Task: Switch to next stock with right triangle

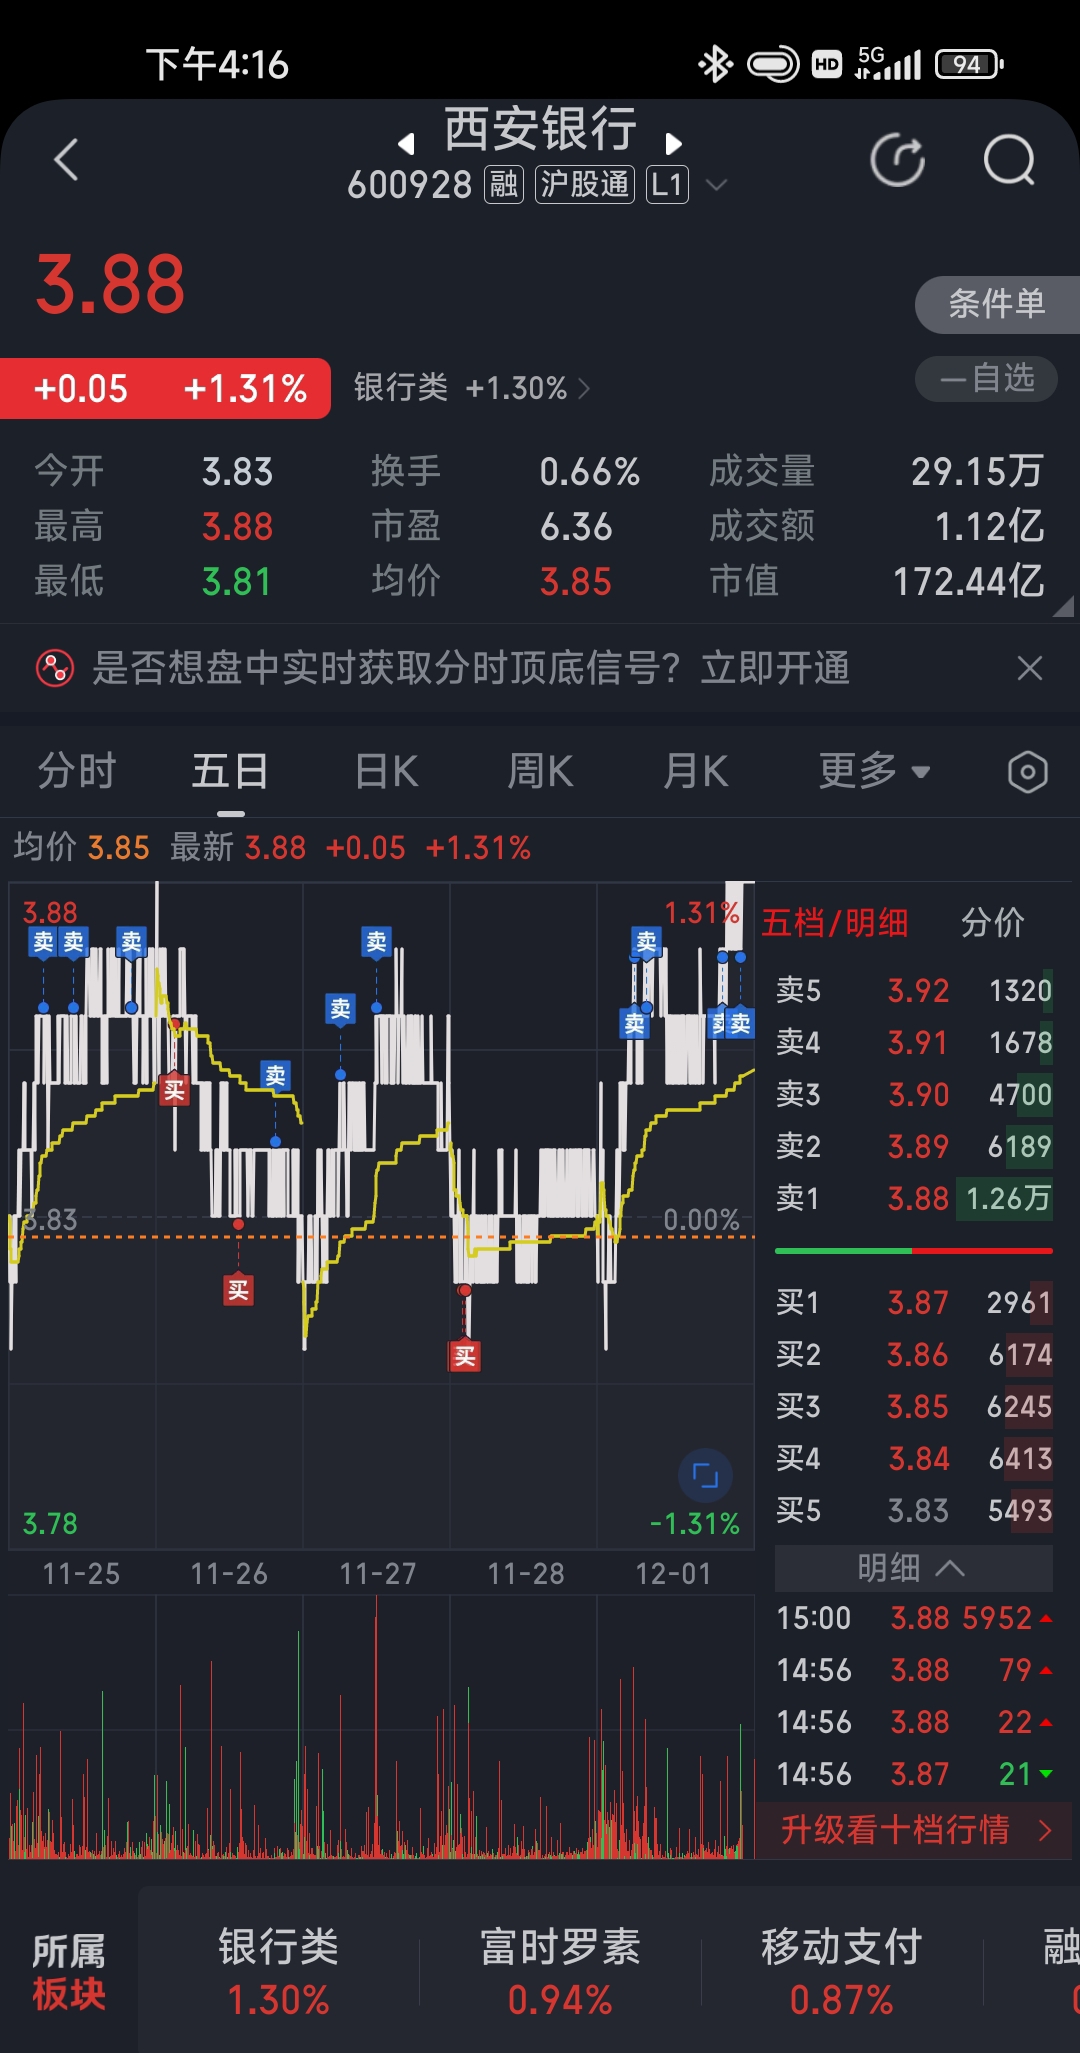Action: point(673,144)
